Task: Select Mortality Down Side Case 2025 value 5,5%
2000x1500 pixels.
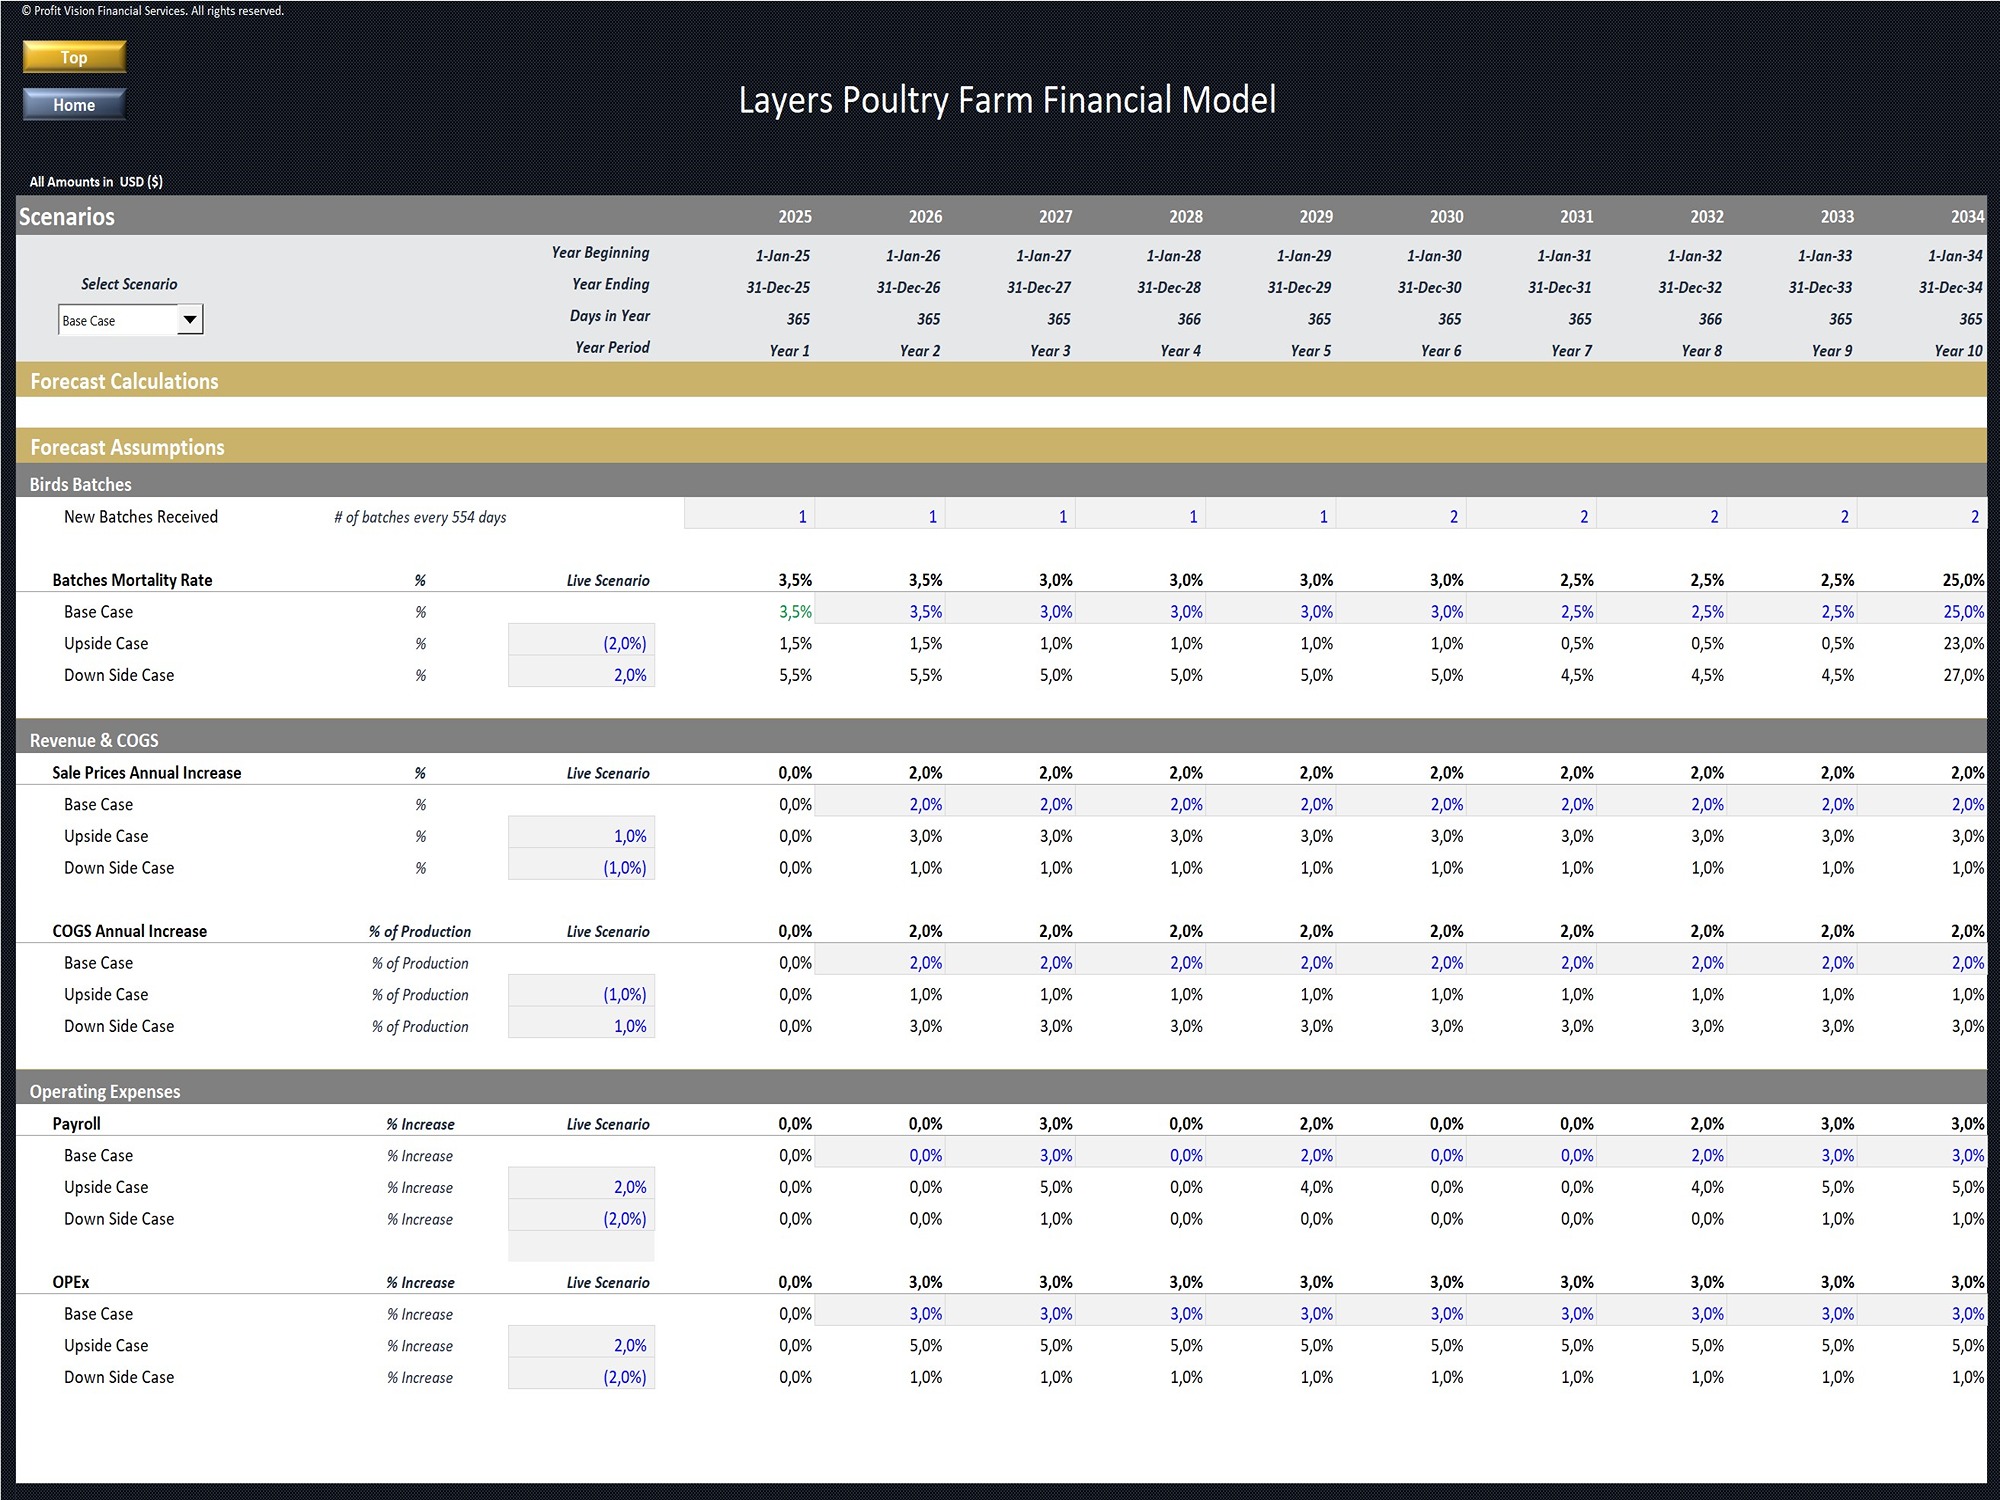Action: (x=795, y=675)
